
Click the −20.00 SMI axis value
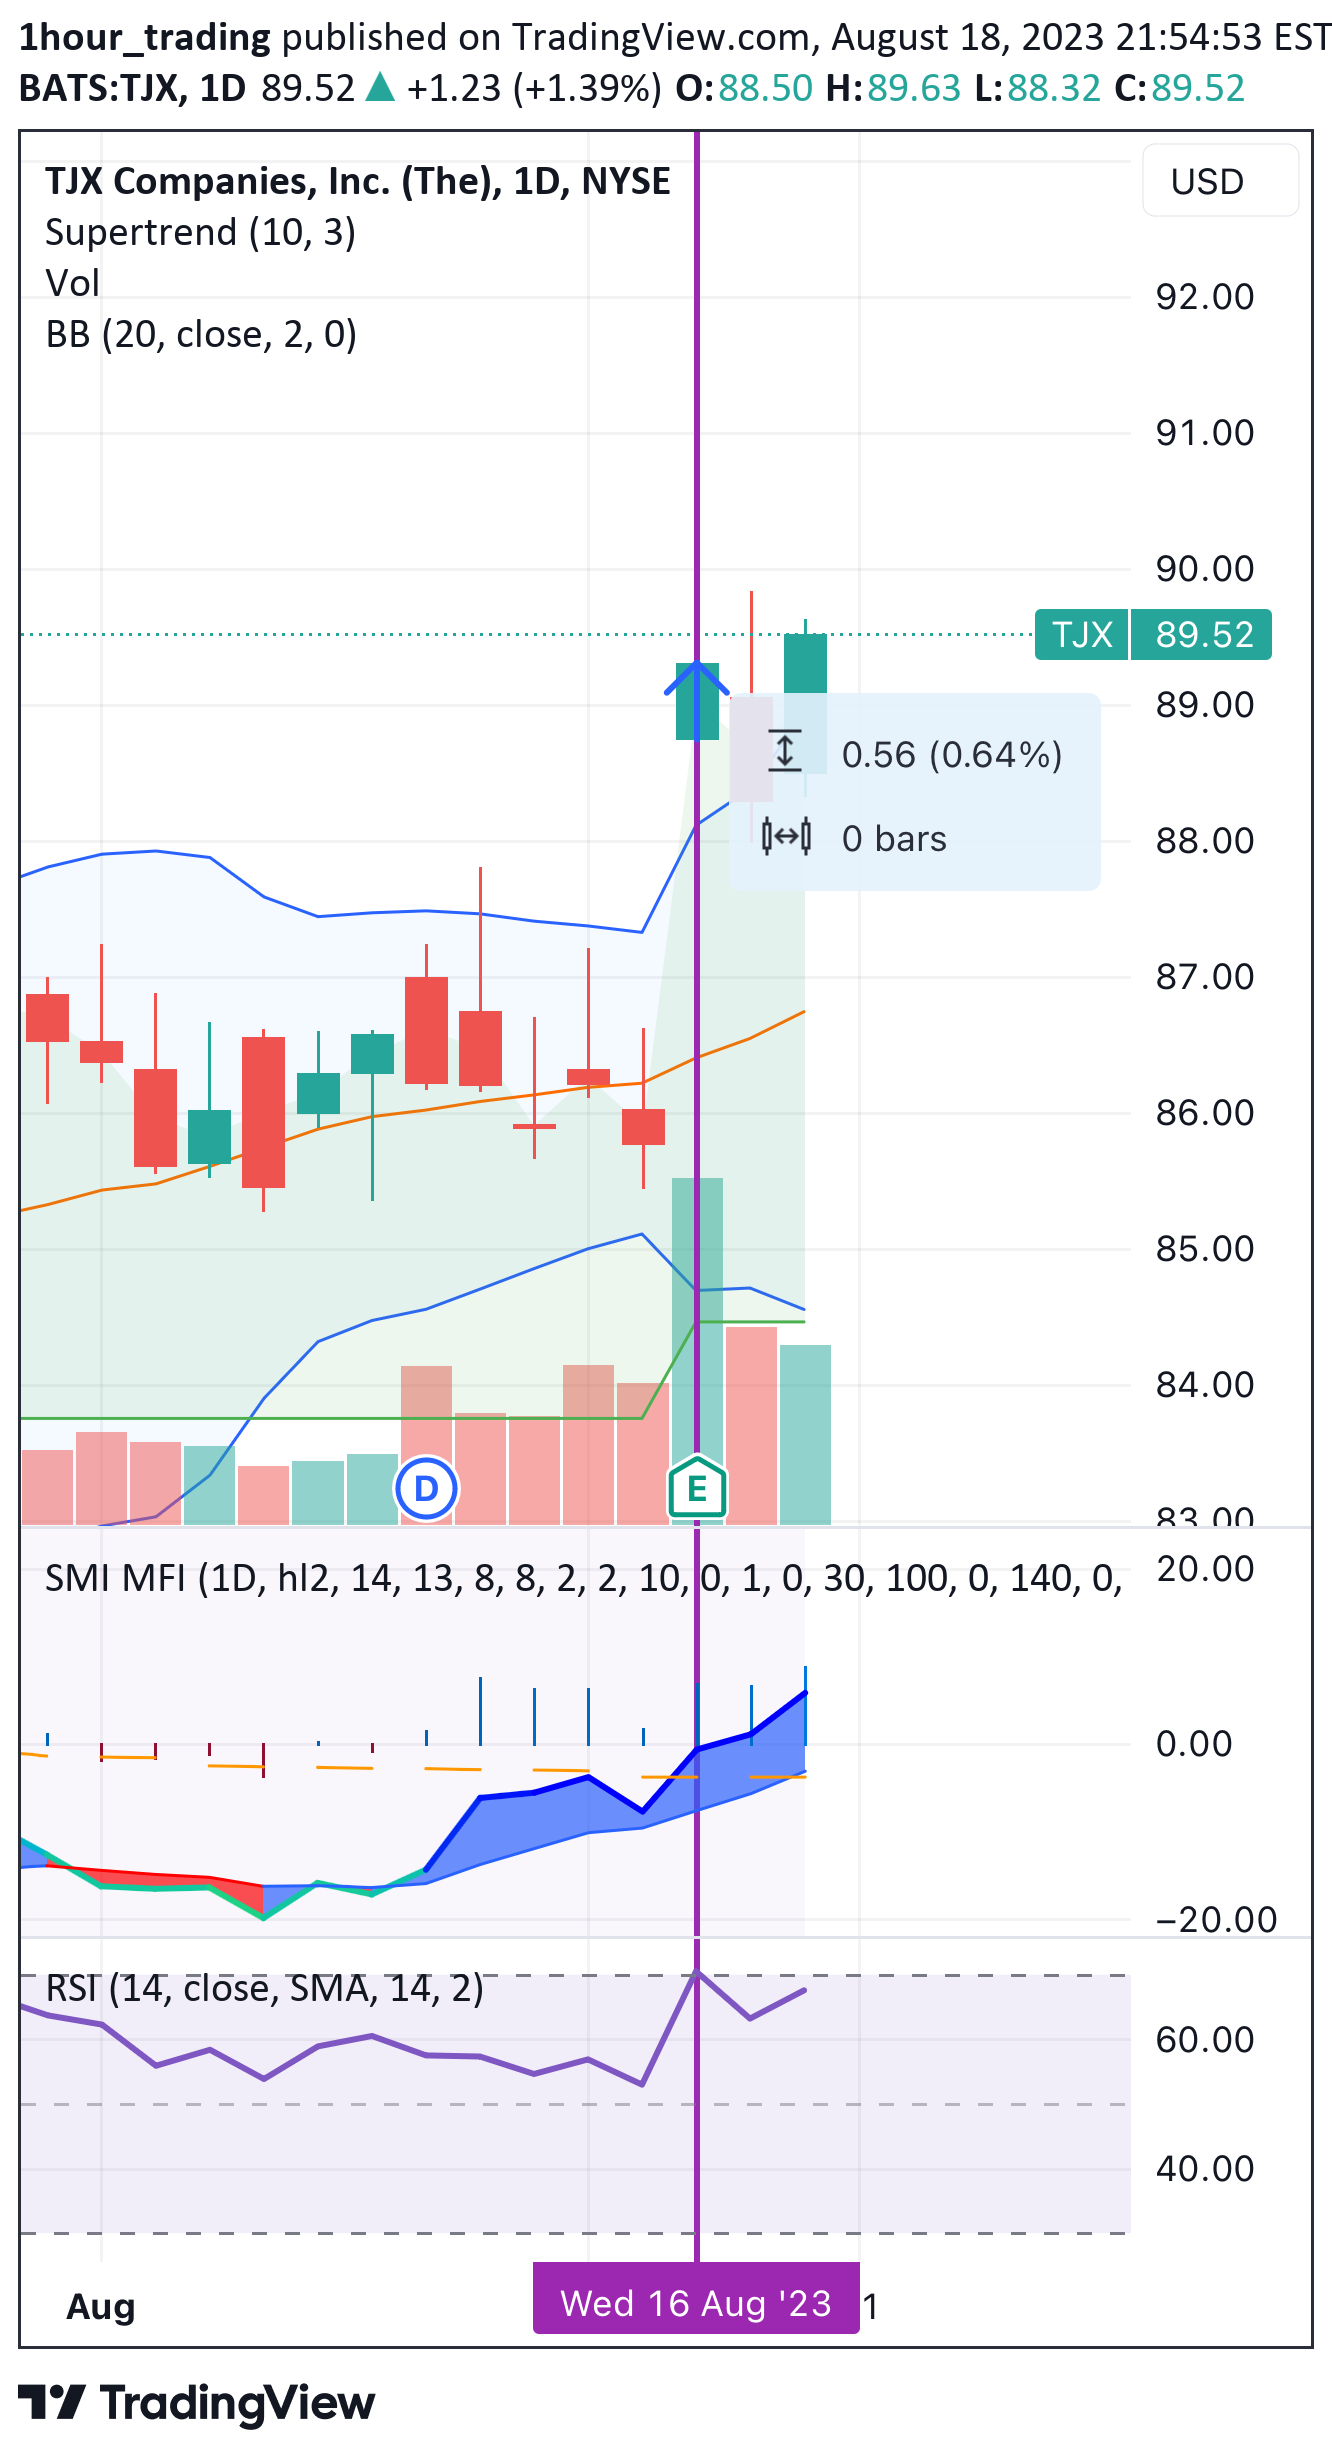click(x=1216, y=1920)
